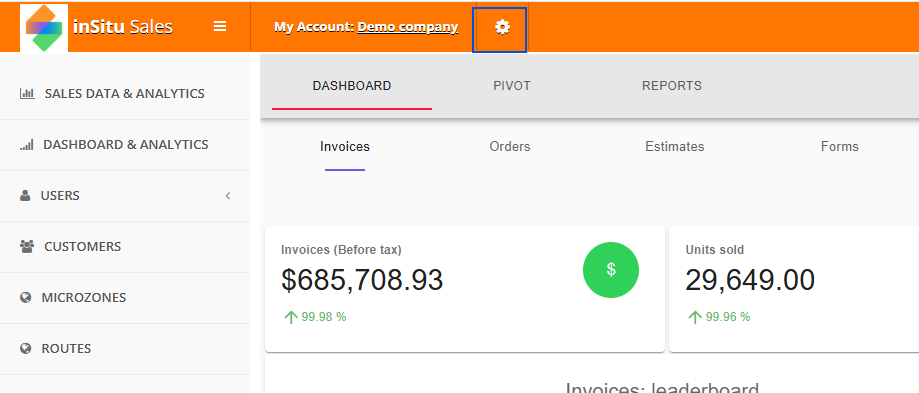Open the Estimates sub-tab
The height and width of the screenshot is (393, 919).
pyautogui.click(x=675, y=147)
